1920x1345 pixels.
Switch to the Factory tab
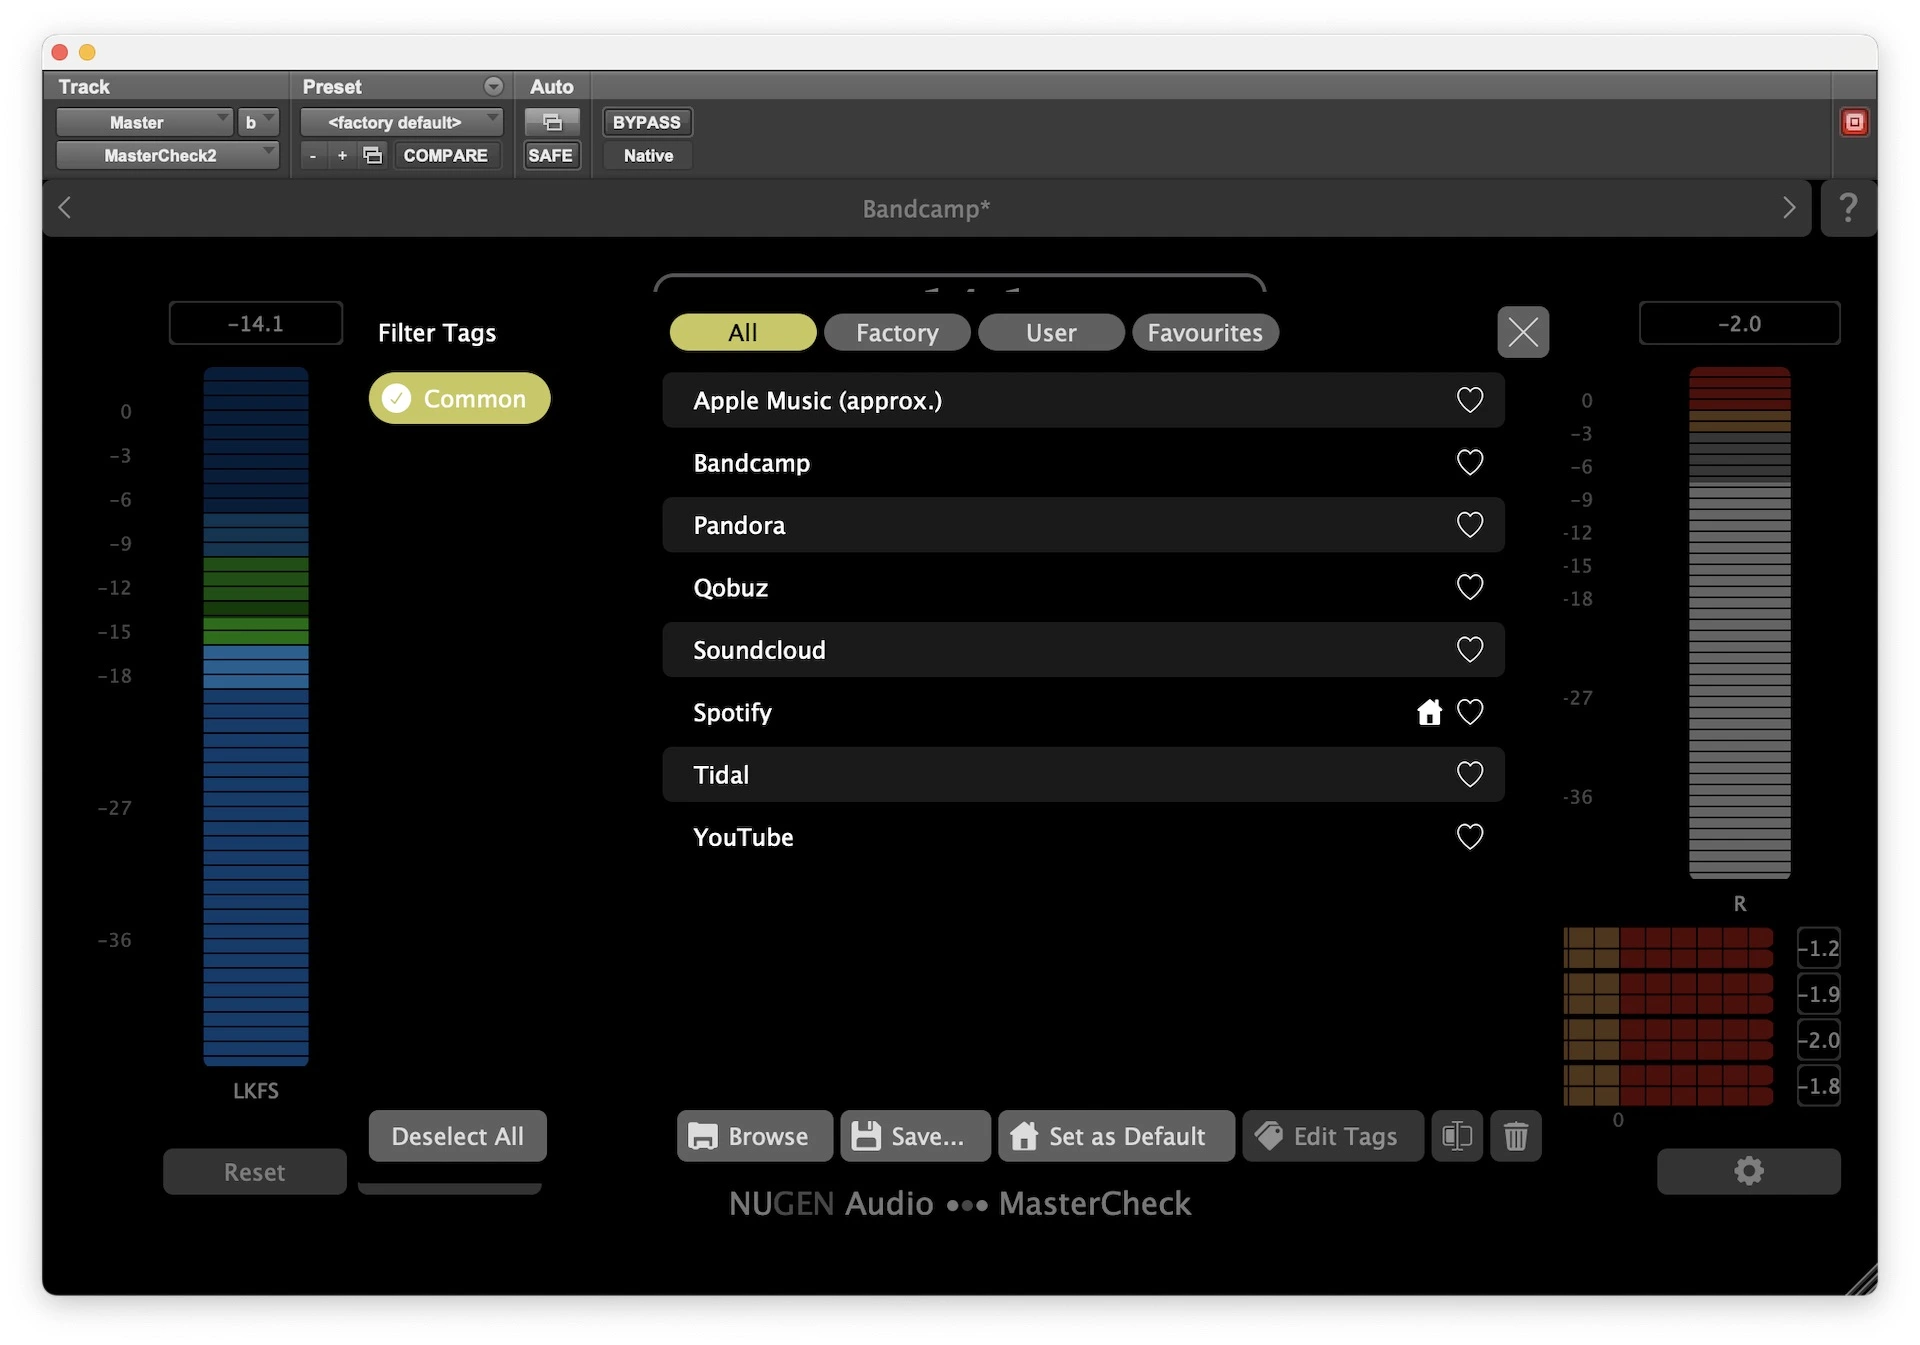coord(897,333)
